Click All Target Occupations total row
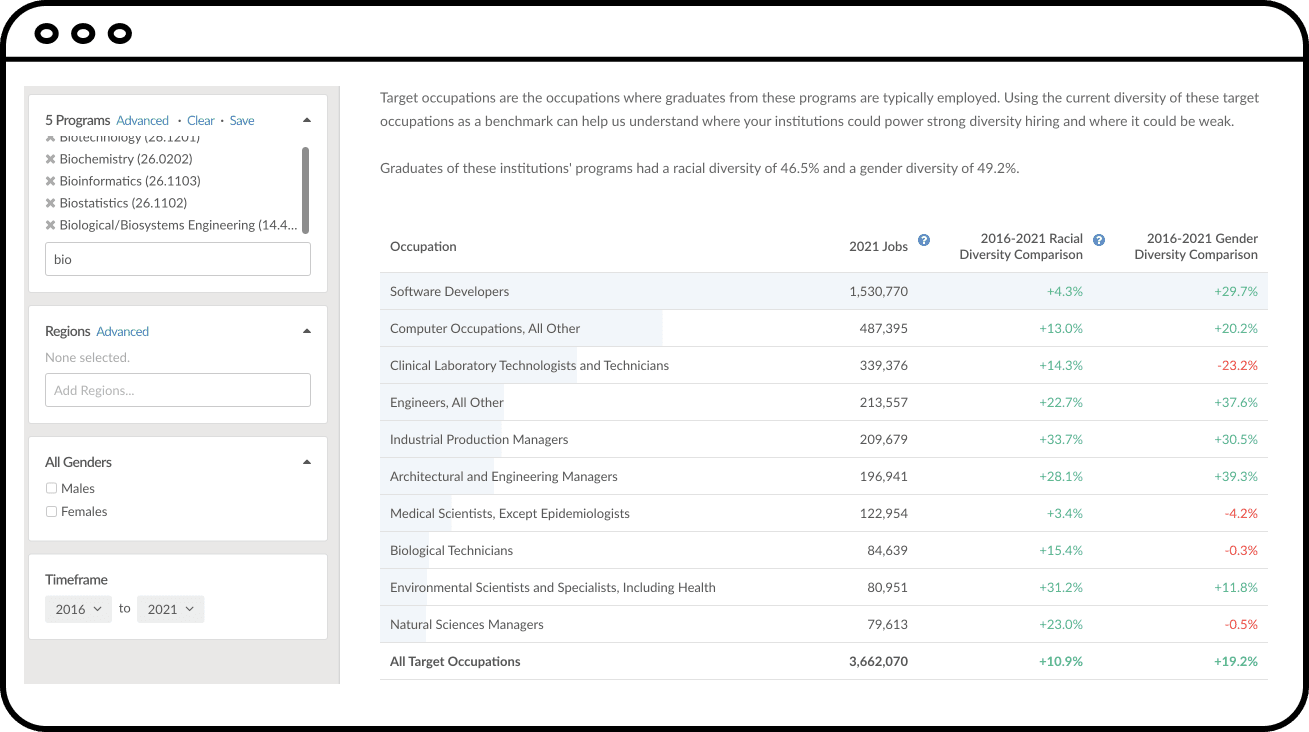 pyautogui.click(x=824, y=661)
